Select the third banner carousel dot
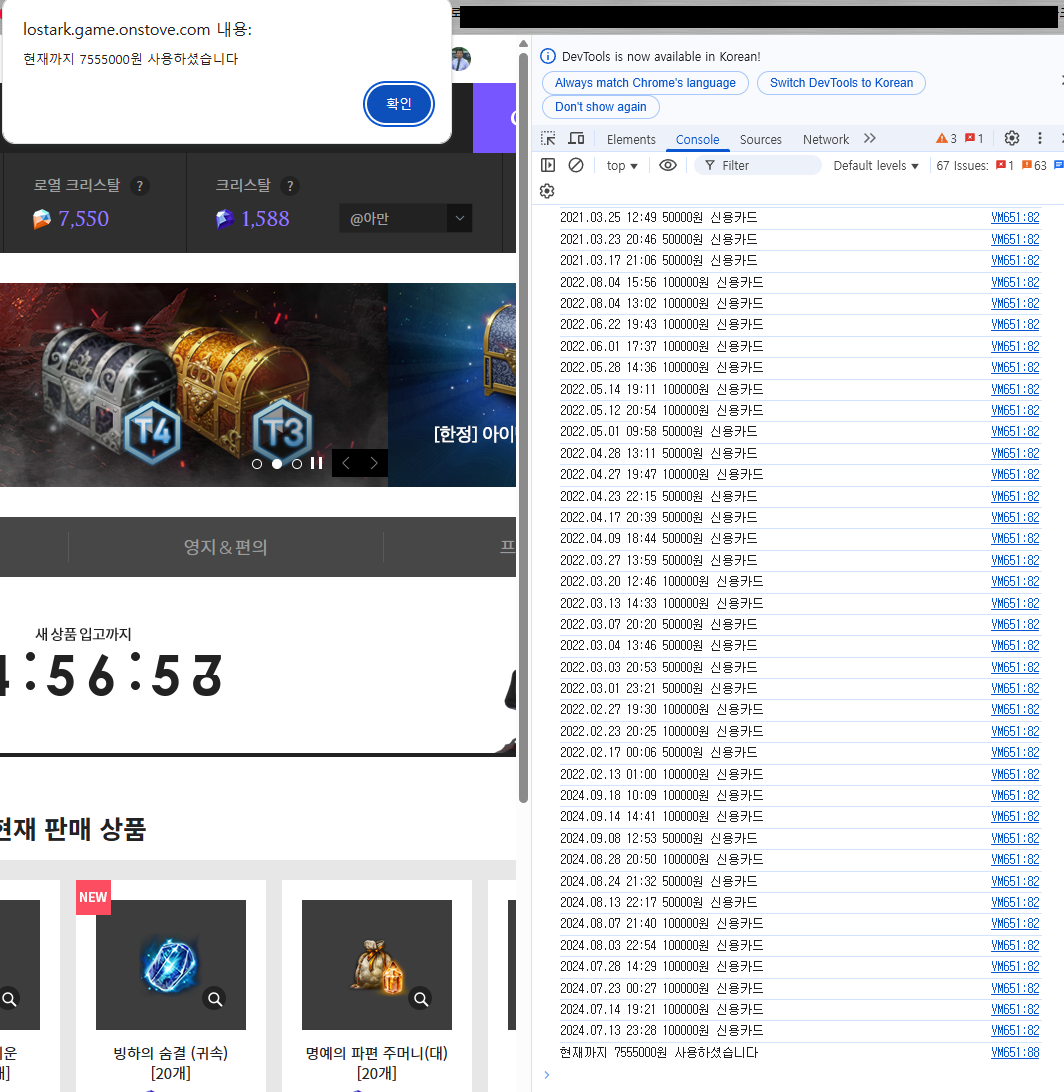Image resolution: width=1064 pixels, height=1092 pixels. point(297,464)
